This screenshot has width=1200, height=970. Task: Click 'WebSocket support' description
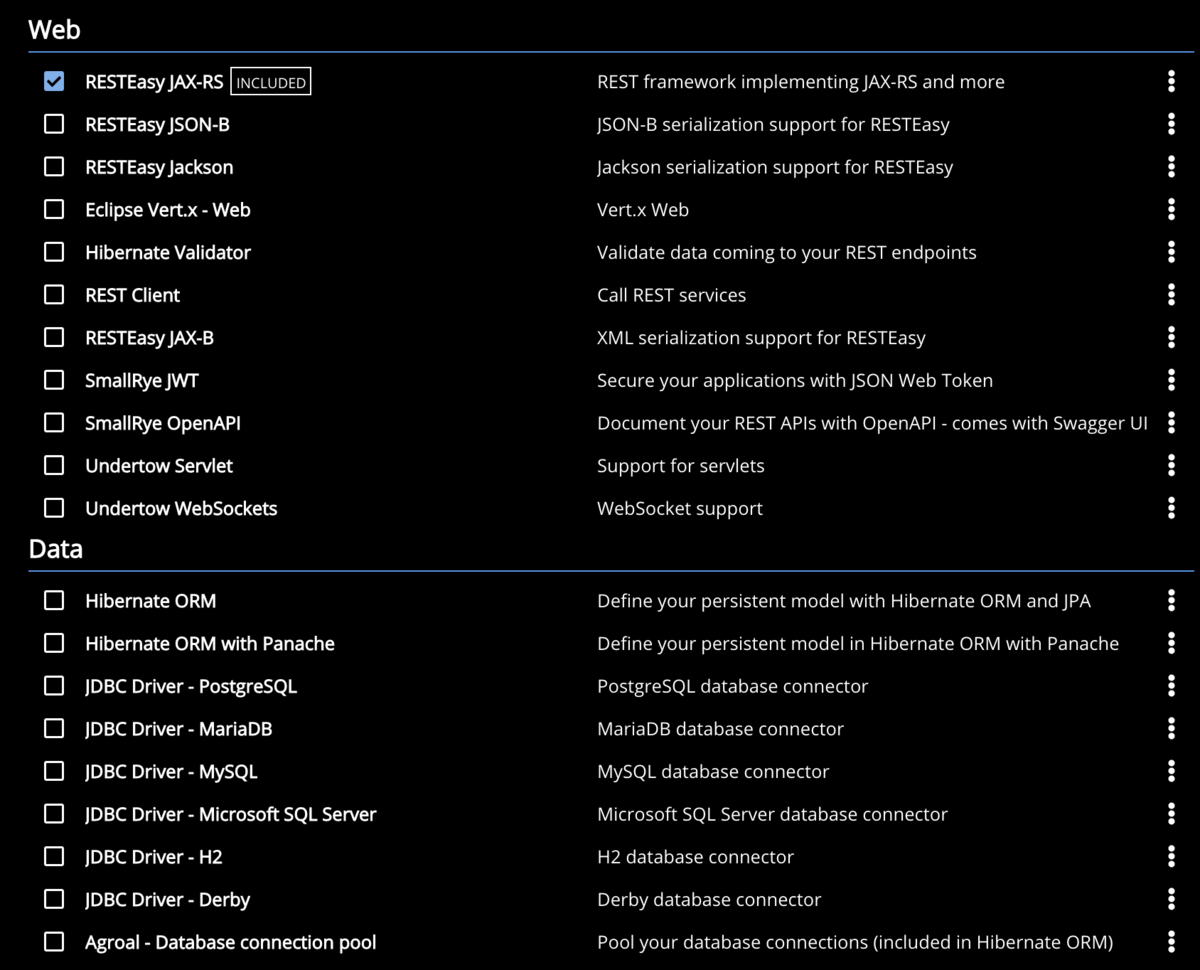[680, 508]
